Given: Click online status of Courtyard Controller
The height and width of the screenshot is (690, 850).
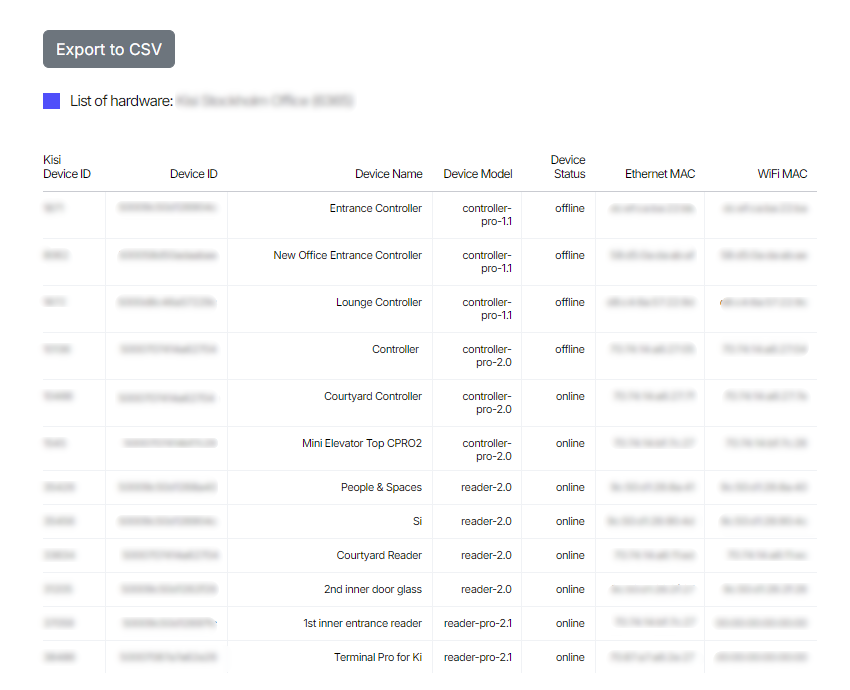Looking at the screenshot, I should [x=570, y=396].
